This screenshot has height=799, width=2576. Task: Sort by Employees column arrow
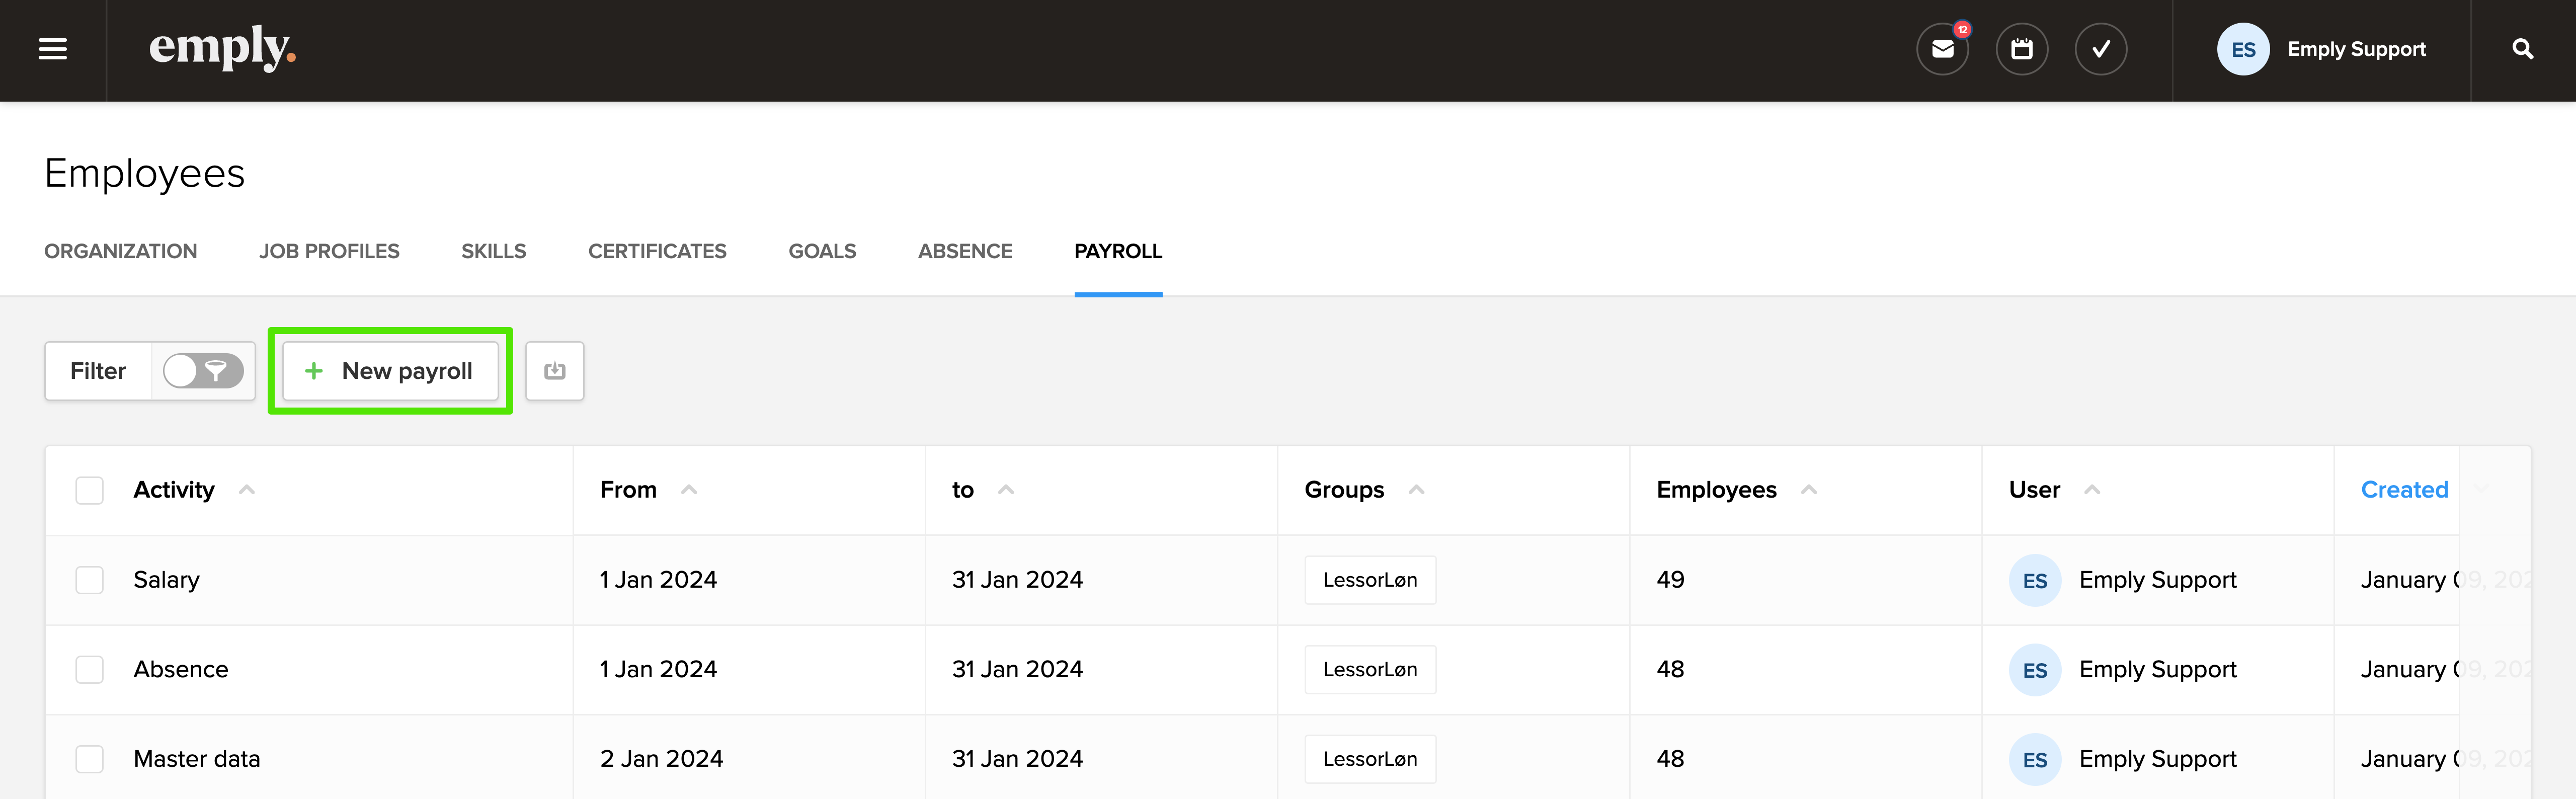(1808, 490)
